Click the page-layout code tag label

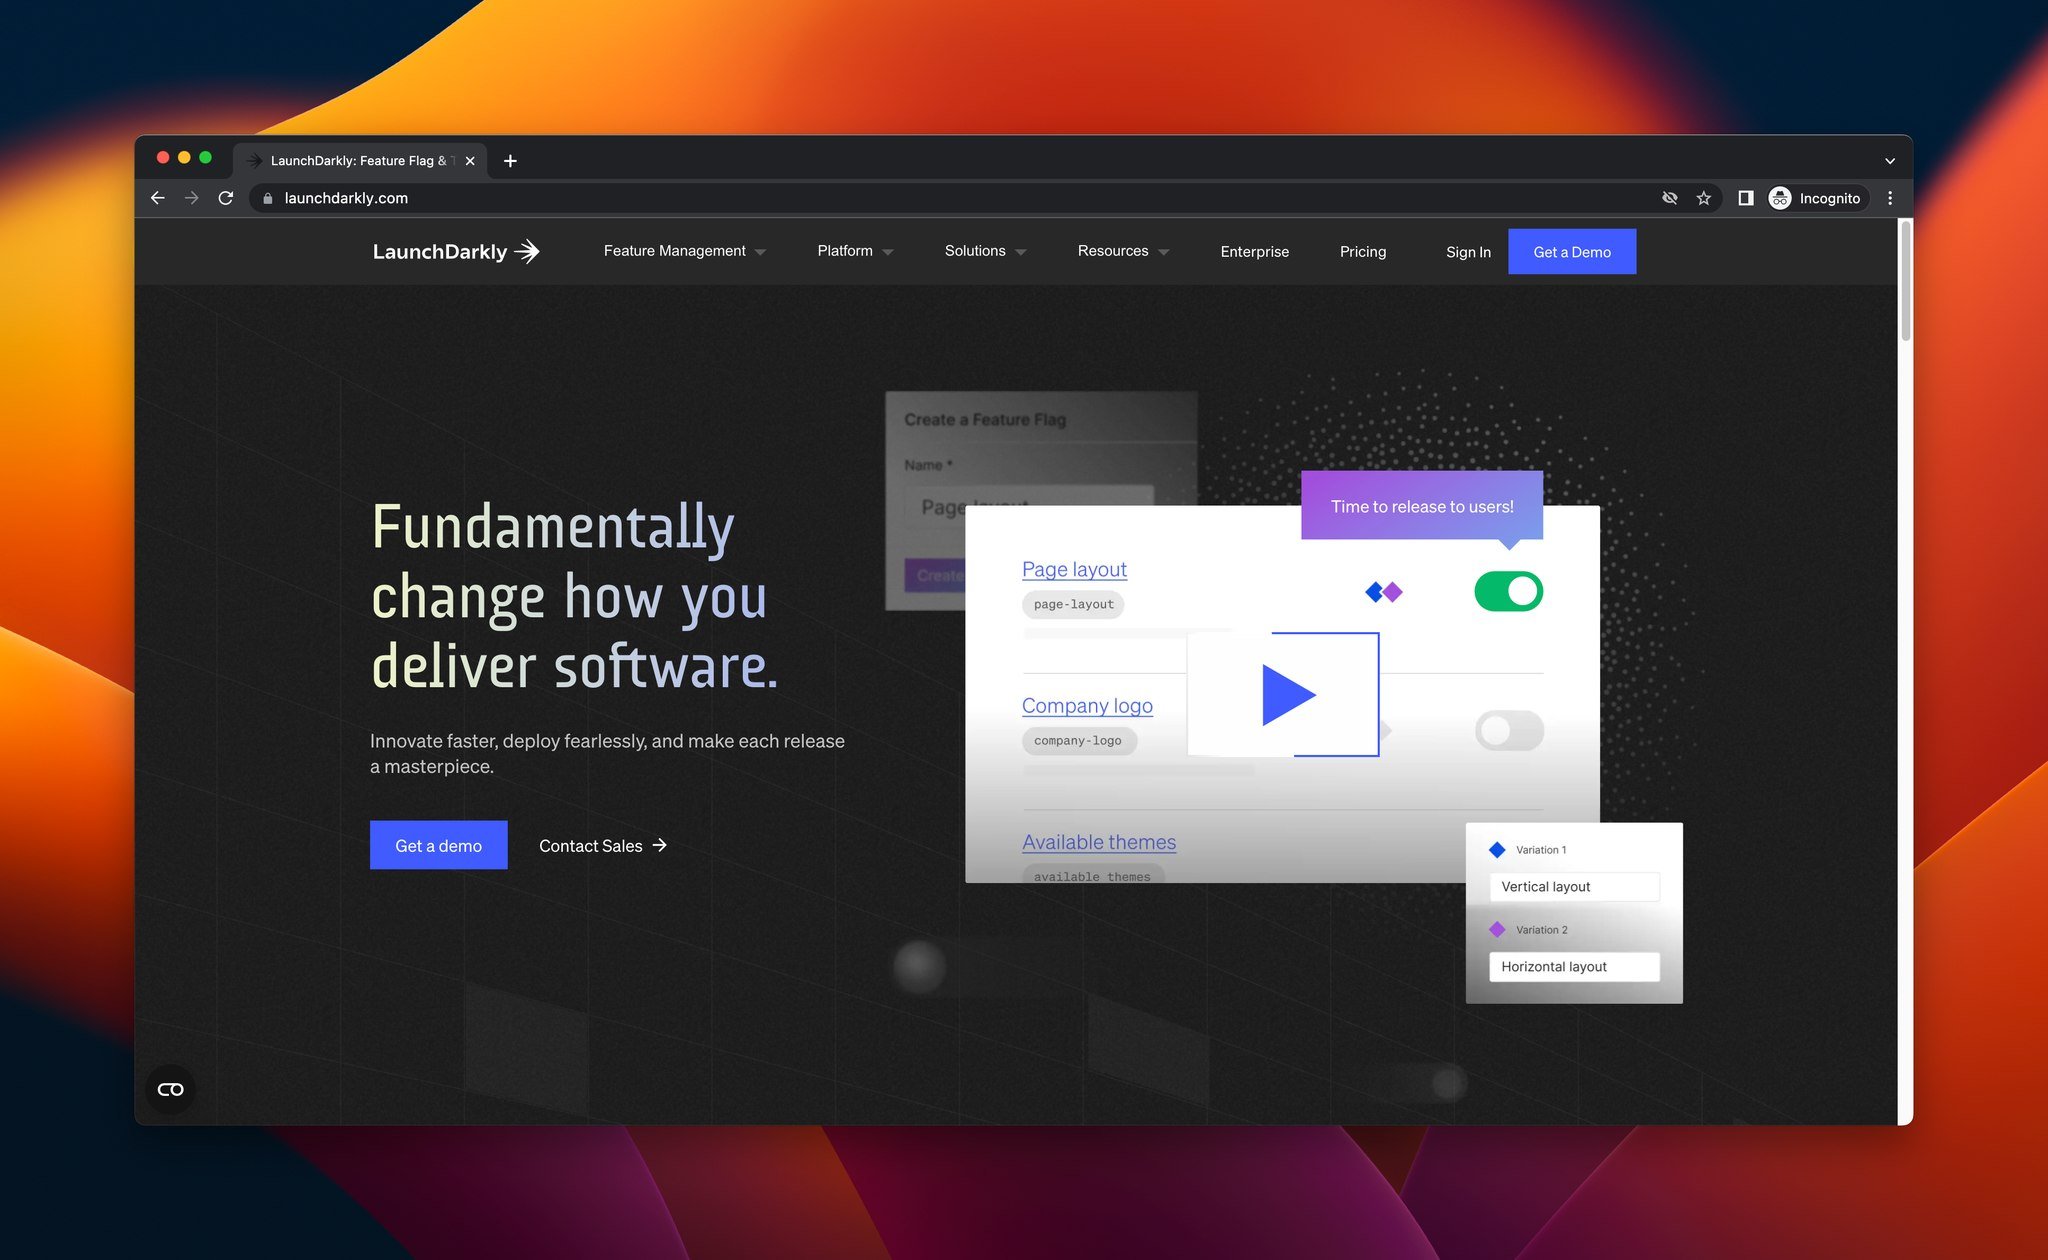1072,601
